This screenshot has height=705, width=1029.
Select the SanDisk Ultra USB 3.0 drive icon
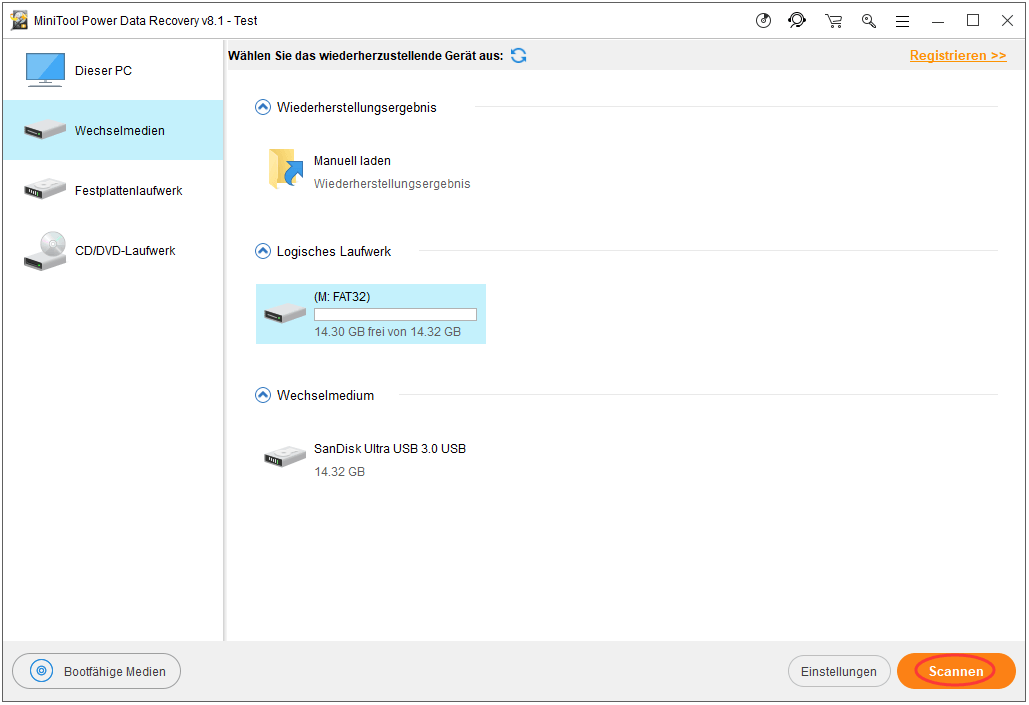285,457
